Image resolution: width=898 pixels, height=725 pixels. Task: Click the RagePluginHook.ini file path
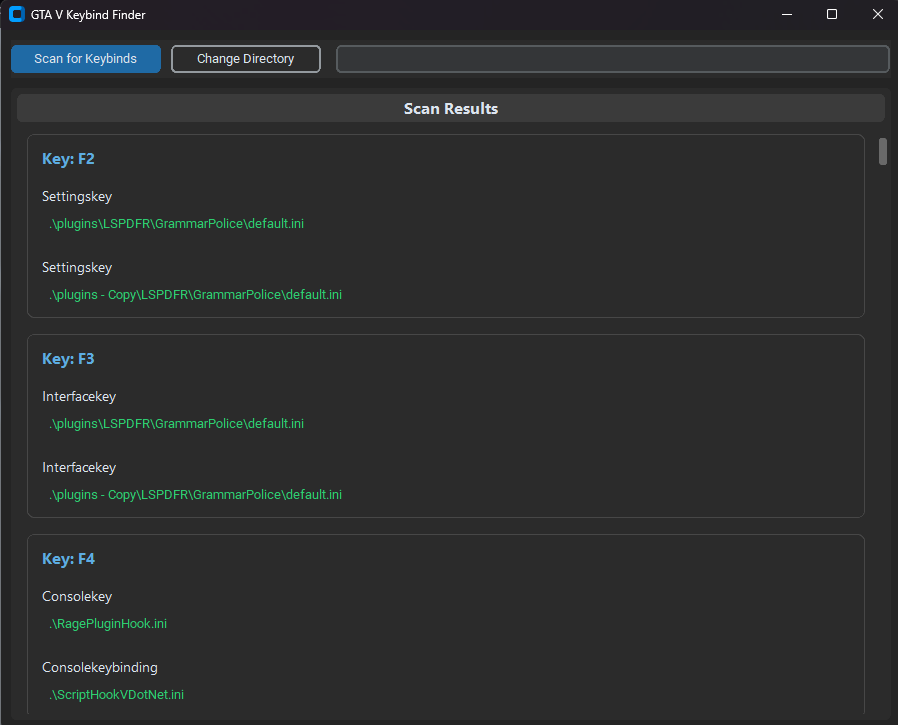coord(108,624)
